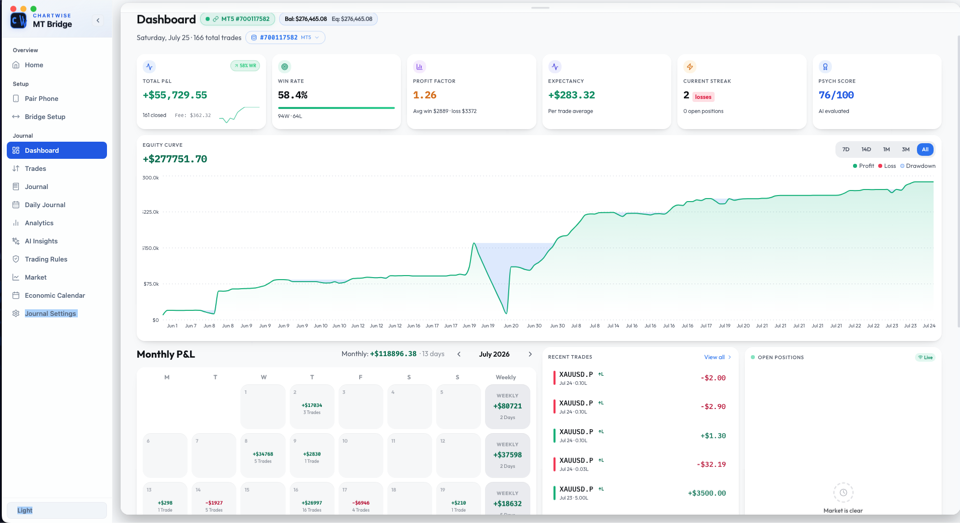Click the Live badge in Open Positions
Image resolution: width=960 pixels, height=523 pixels.
[925, 357]
